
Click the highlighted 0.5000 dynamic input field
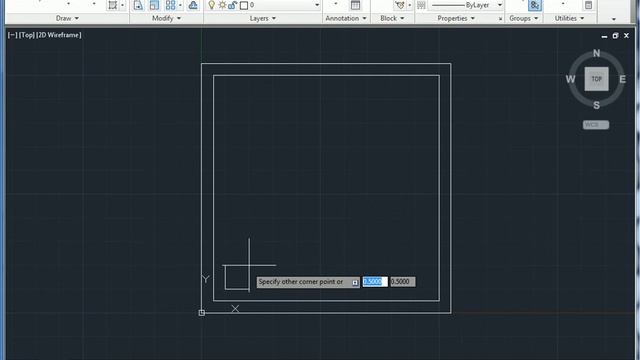375,282
